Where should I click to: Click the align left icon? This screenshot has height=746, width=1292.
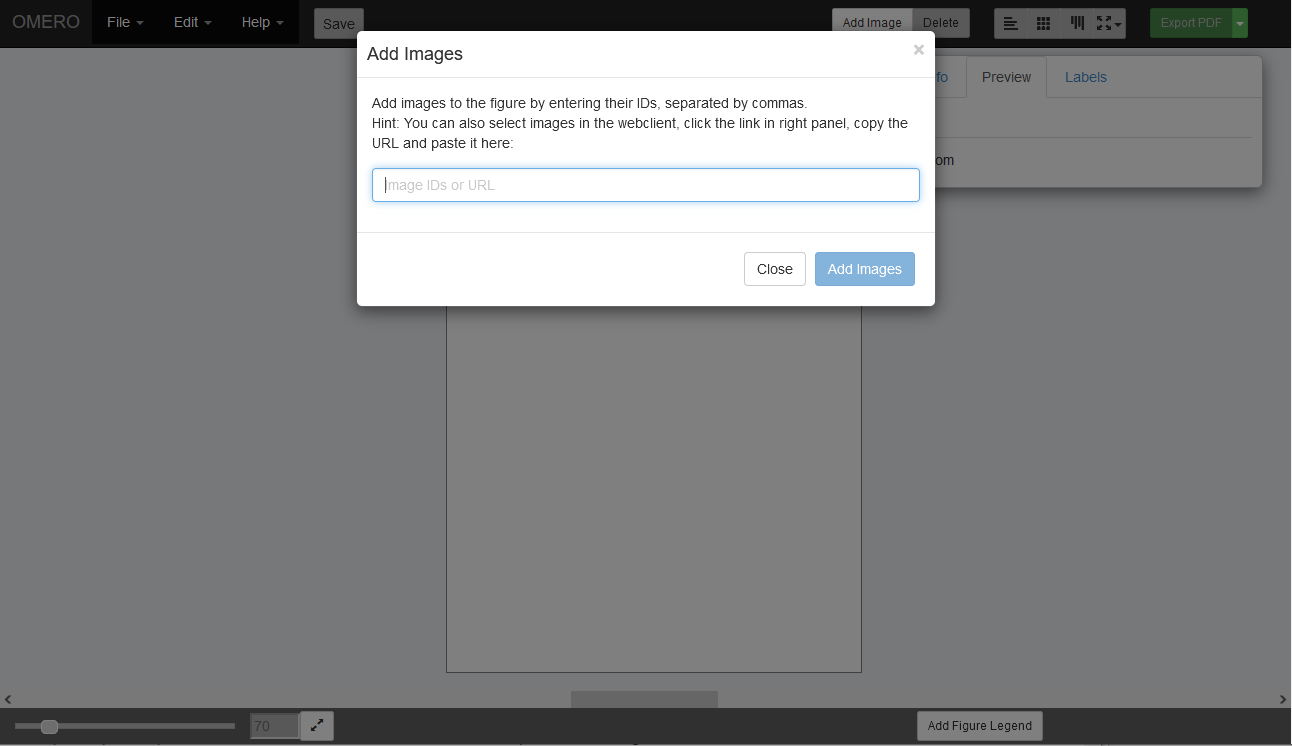click(1011, 23)
